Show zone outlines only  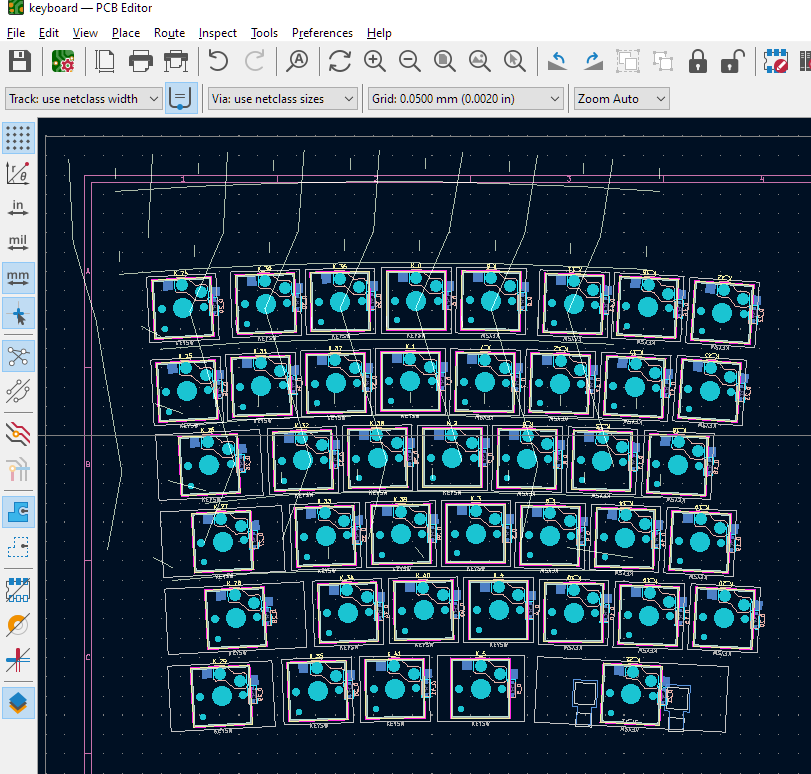point(19,547)
